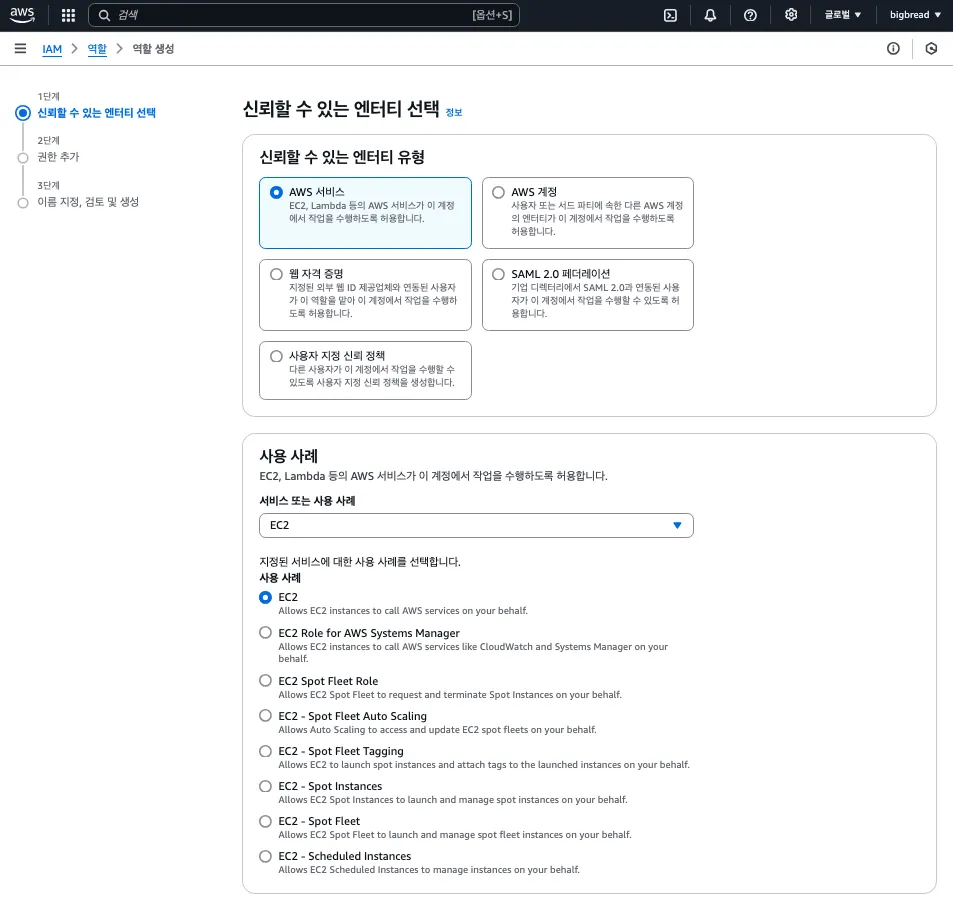Open the notifications bell icon

point(710,15)
